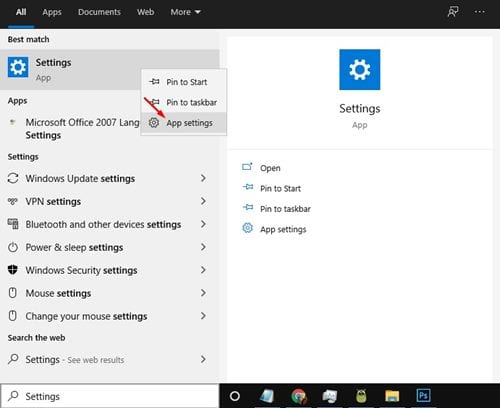Expand Power & sleep settings arrow
The height and width of the screenshot is (408, 500).
click(203, 247)
